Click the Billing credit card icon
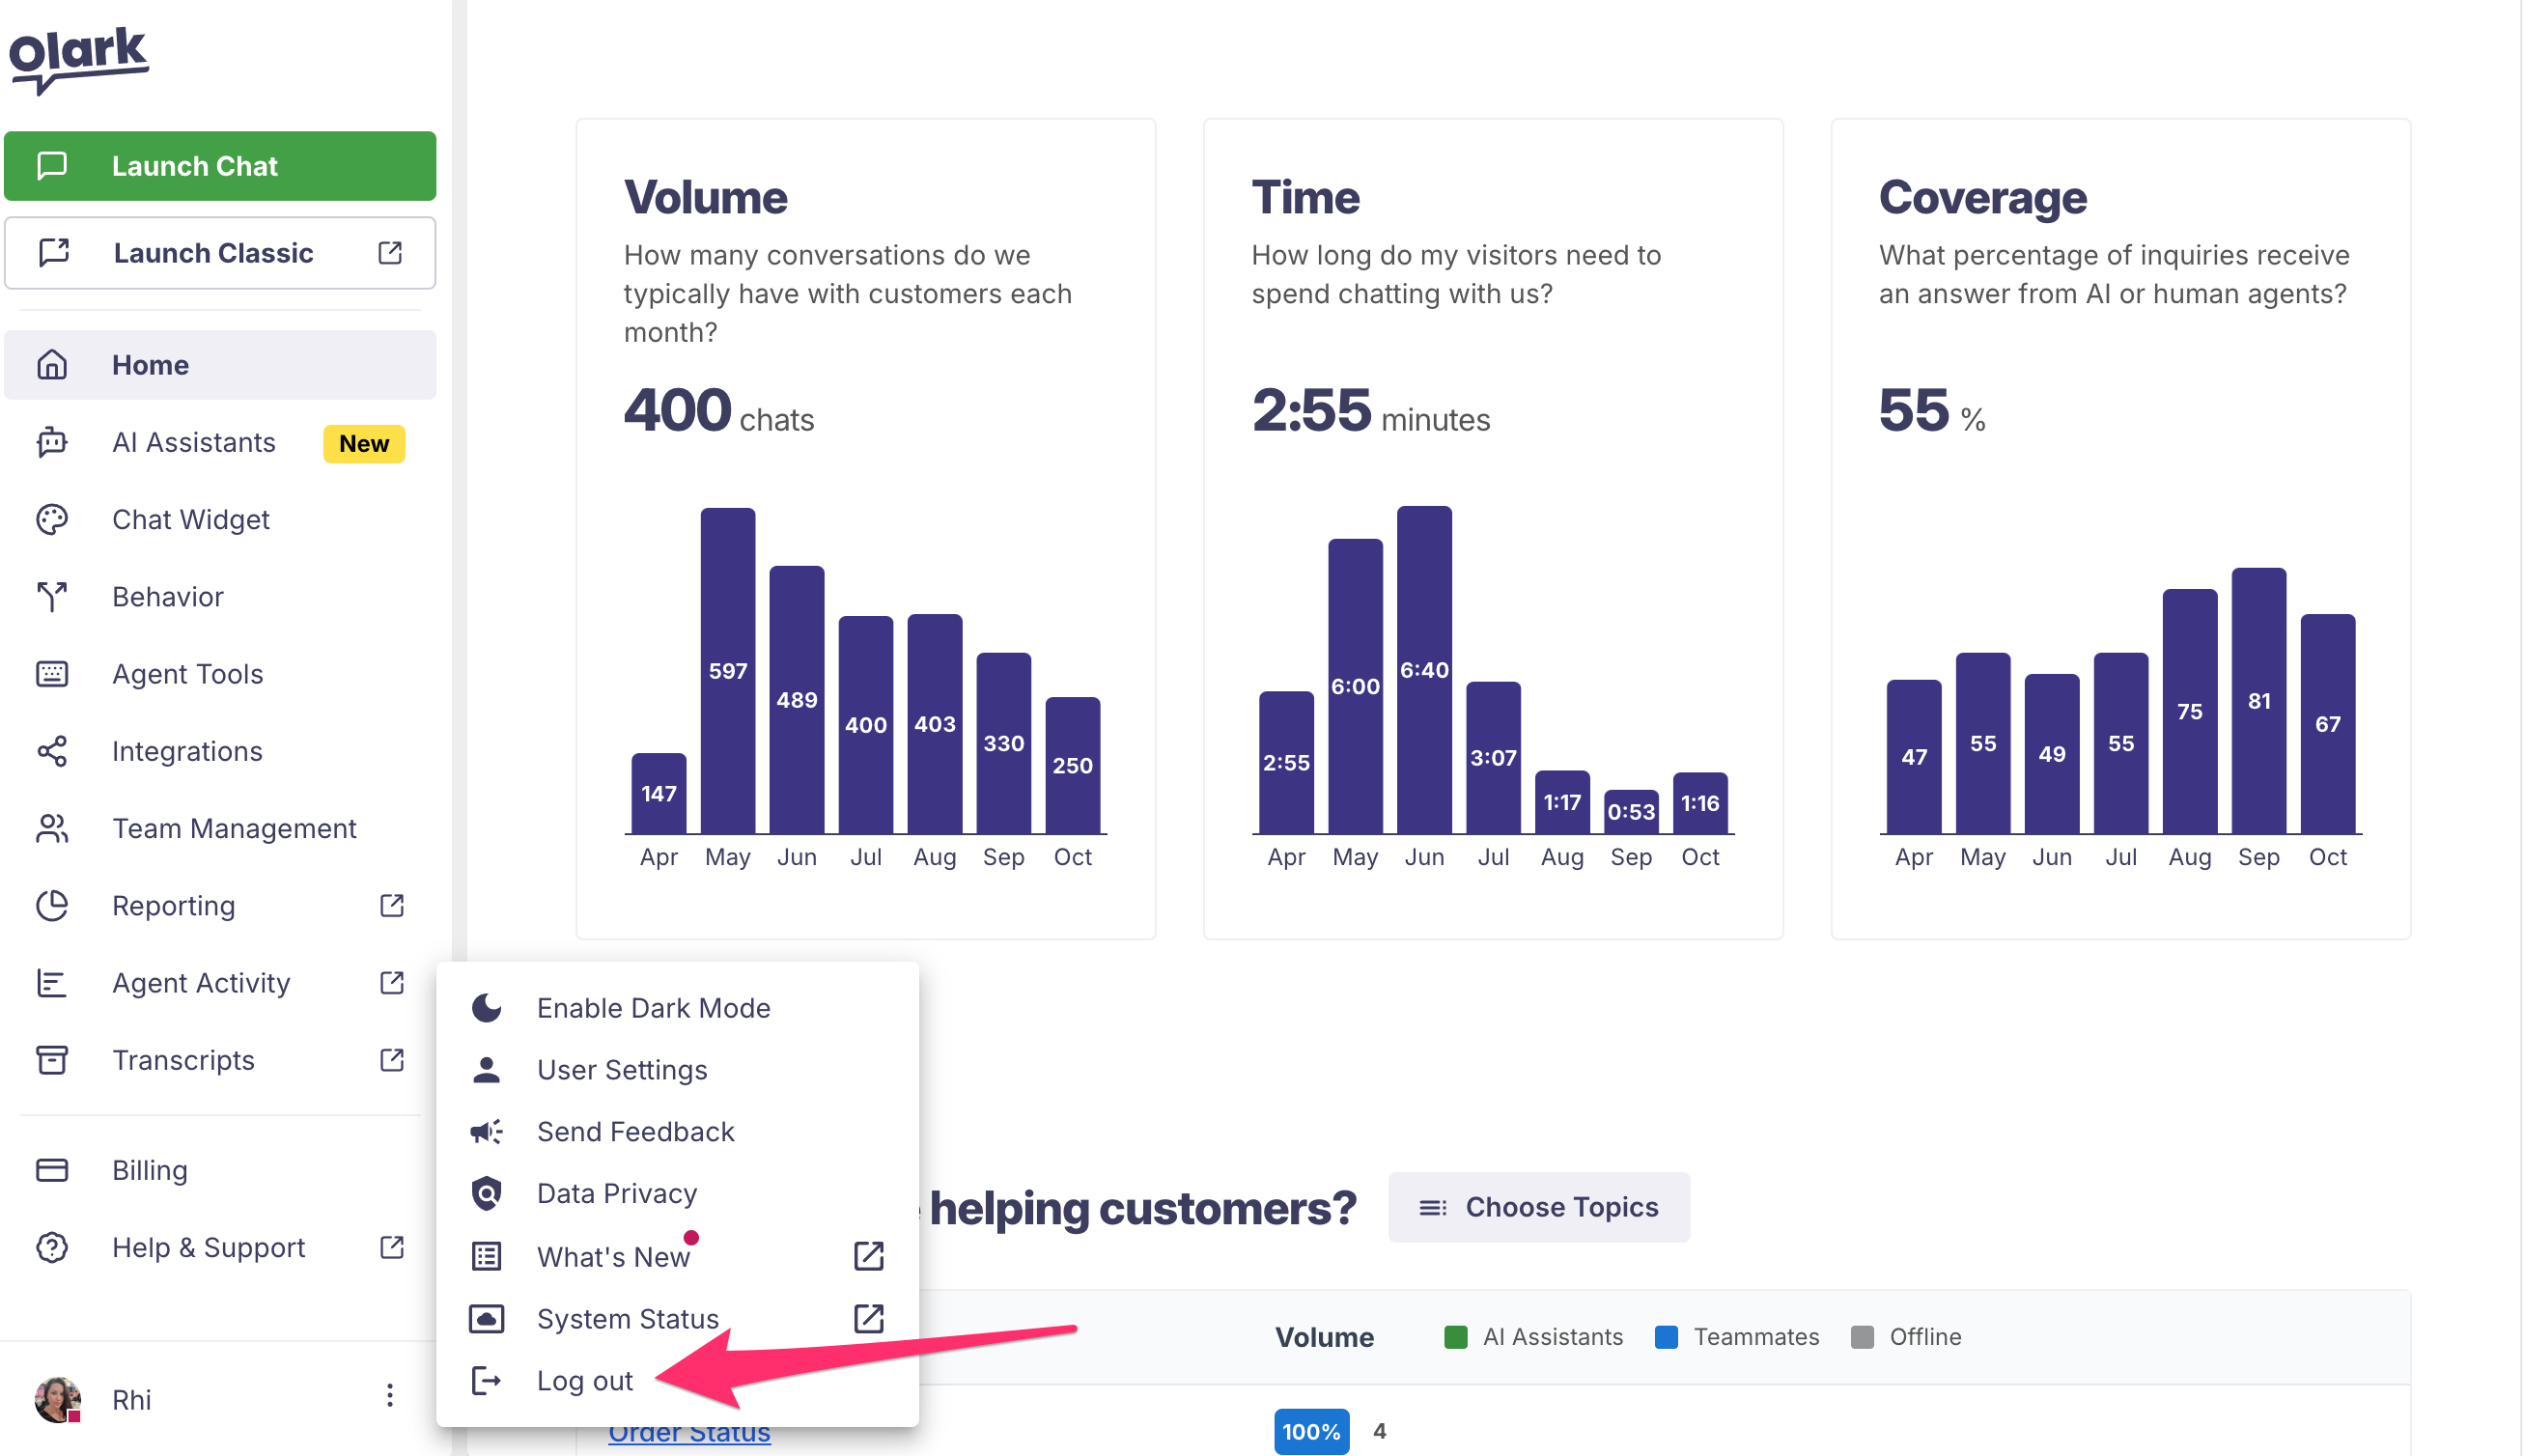 [x=52, y=1170]
